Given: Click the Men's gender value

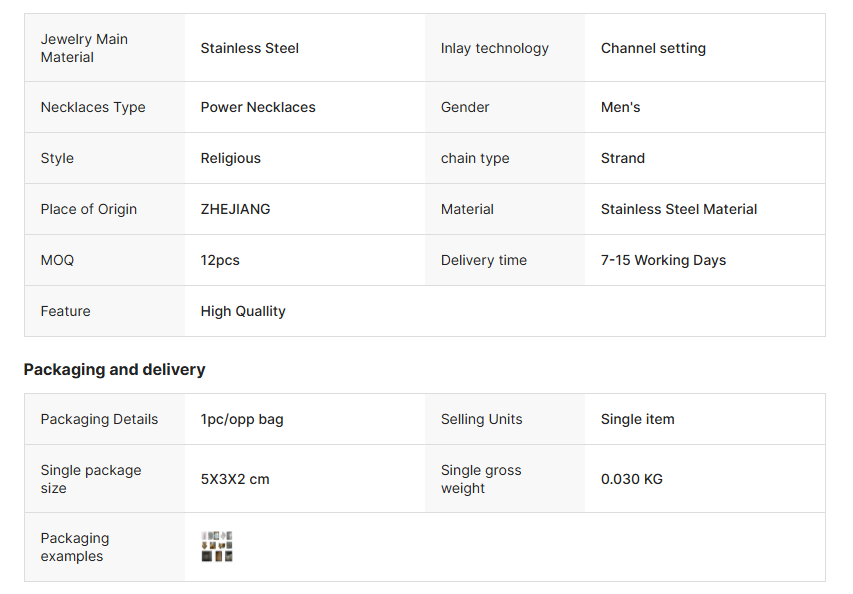Looking at the screenshot, I should click(x=620, y=107).
